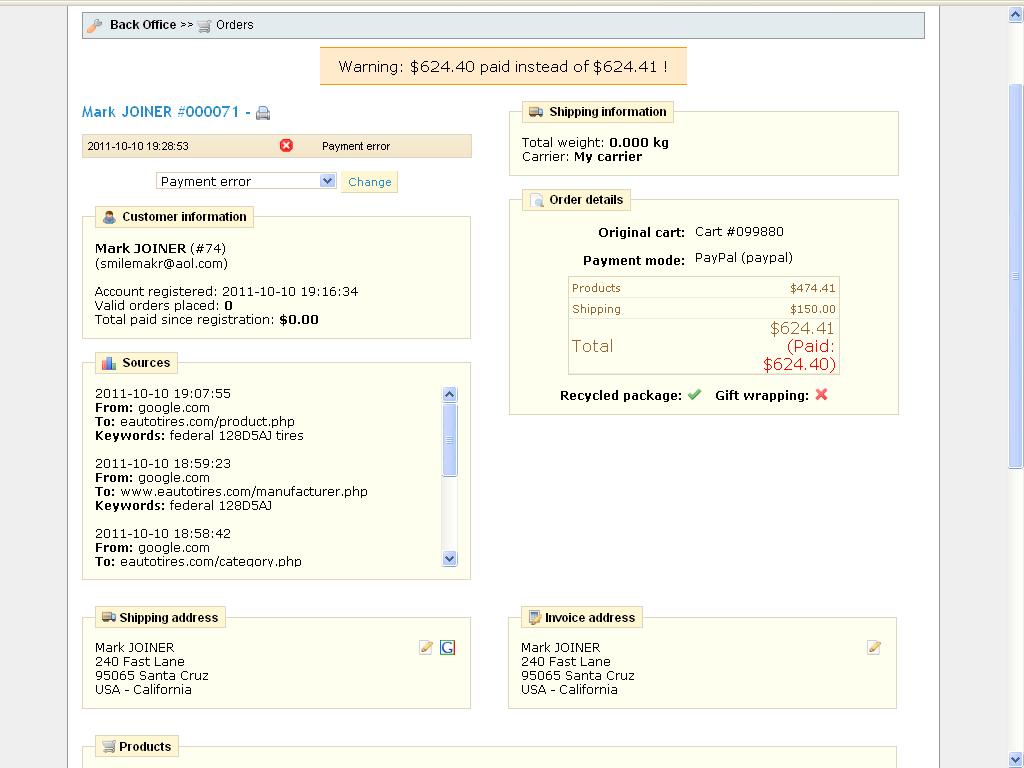Screen dimensions: 1024x768
Task: Click source URL eautotires.com/product.php
Action: coord(207,422)
